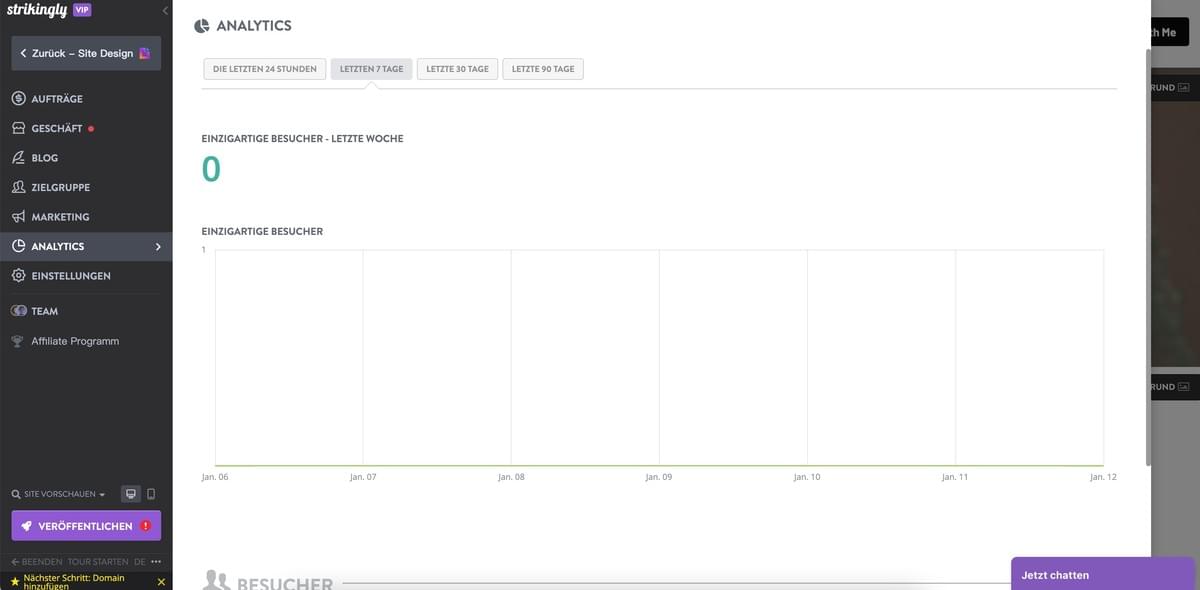
Task: Click the Team avatars icon
Action: [18, 311]
